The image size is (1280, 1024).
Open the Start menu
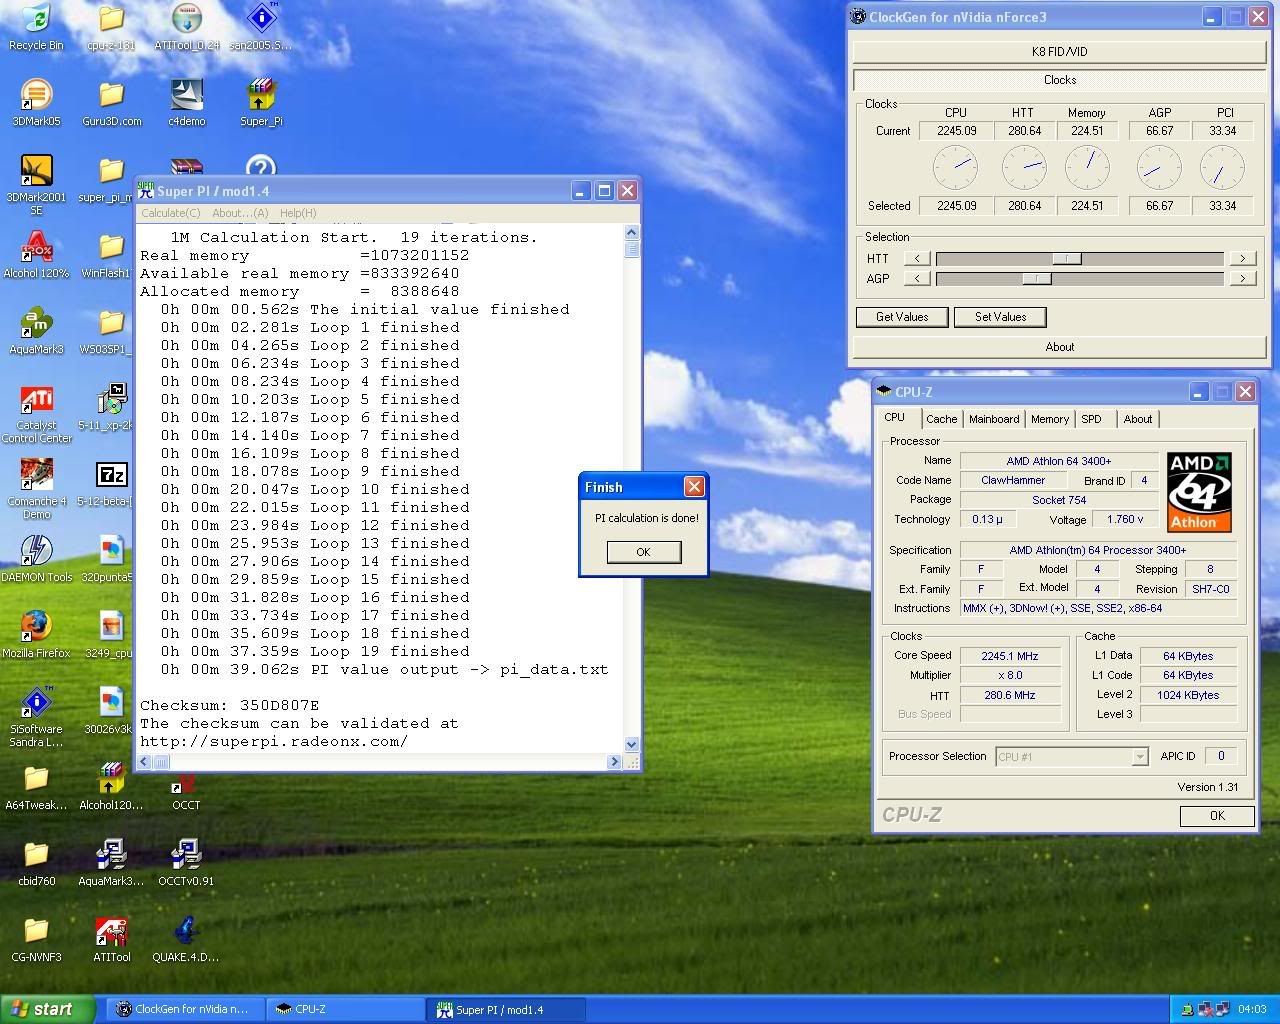click(48, 1009)
